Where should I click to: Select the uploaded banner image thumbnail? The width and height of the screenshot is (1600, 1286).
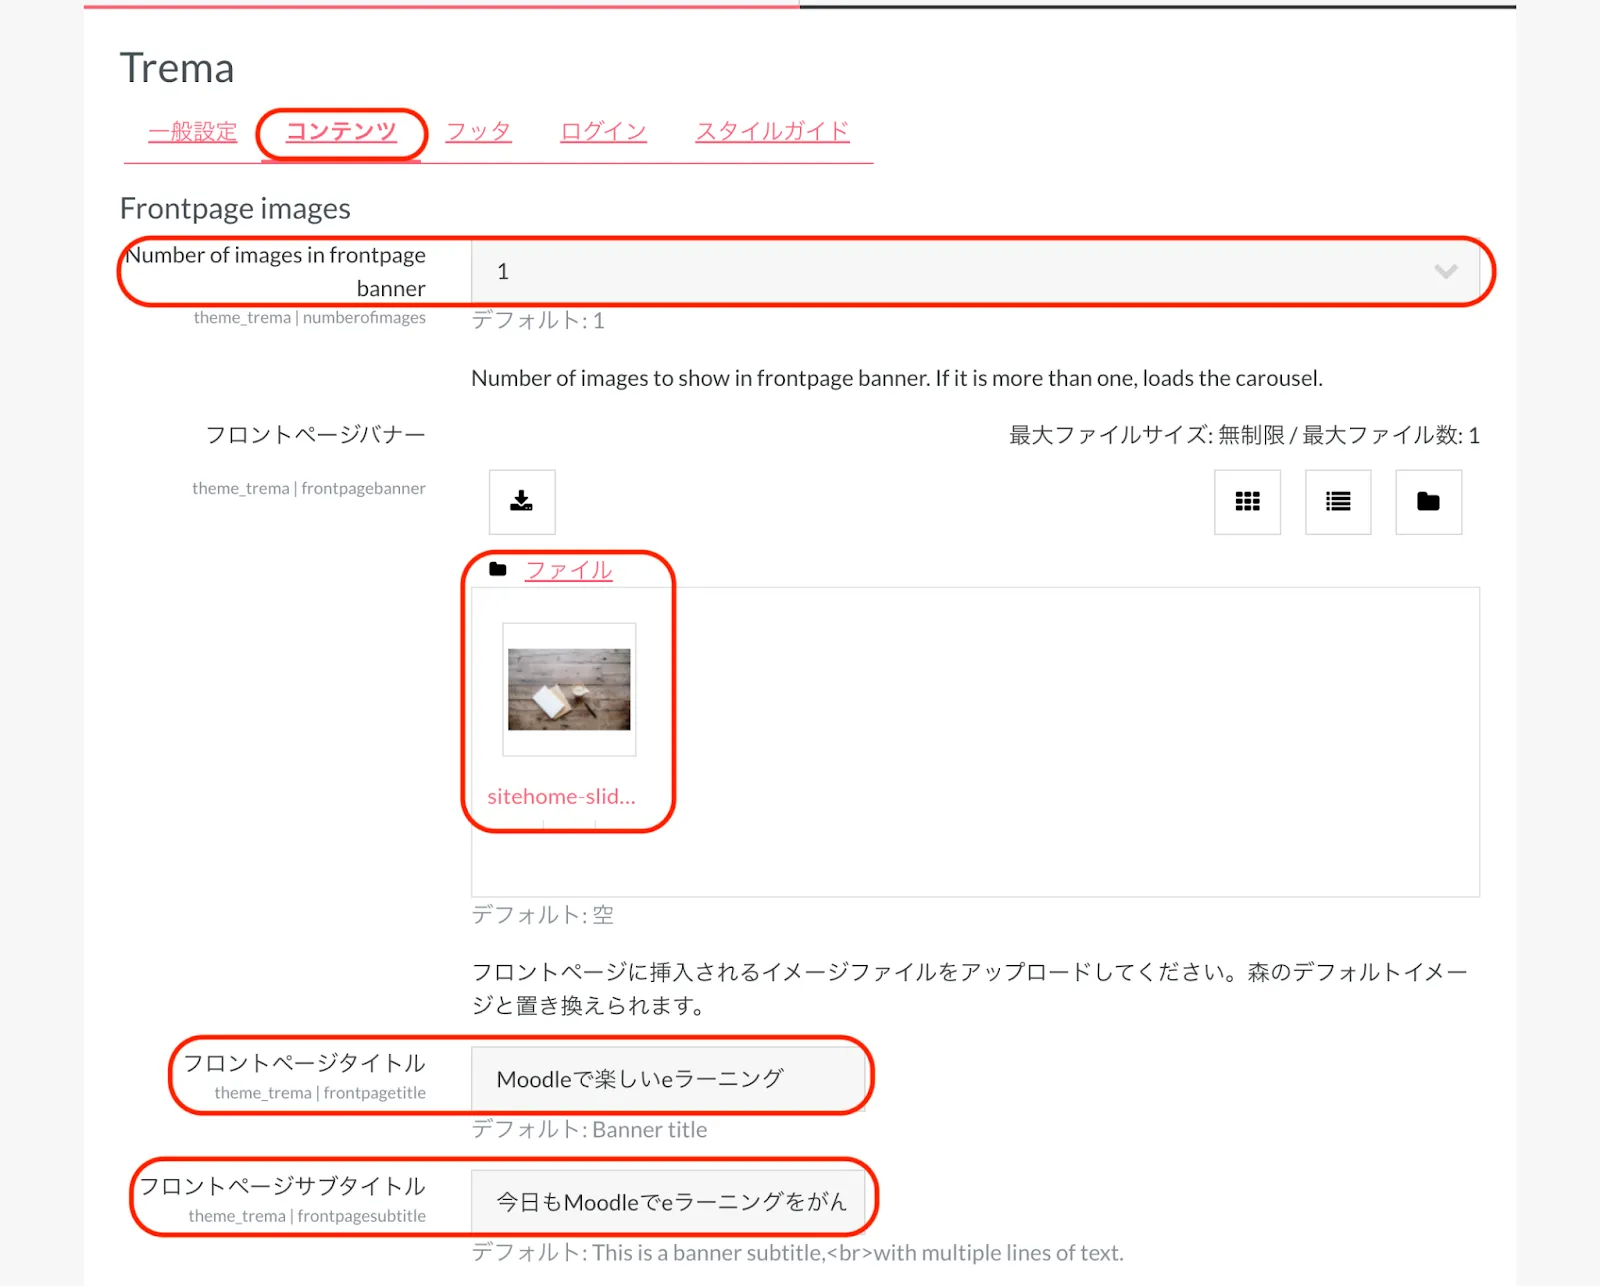pos(569,690)
